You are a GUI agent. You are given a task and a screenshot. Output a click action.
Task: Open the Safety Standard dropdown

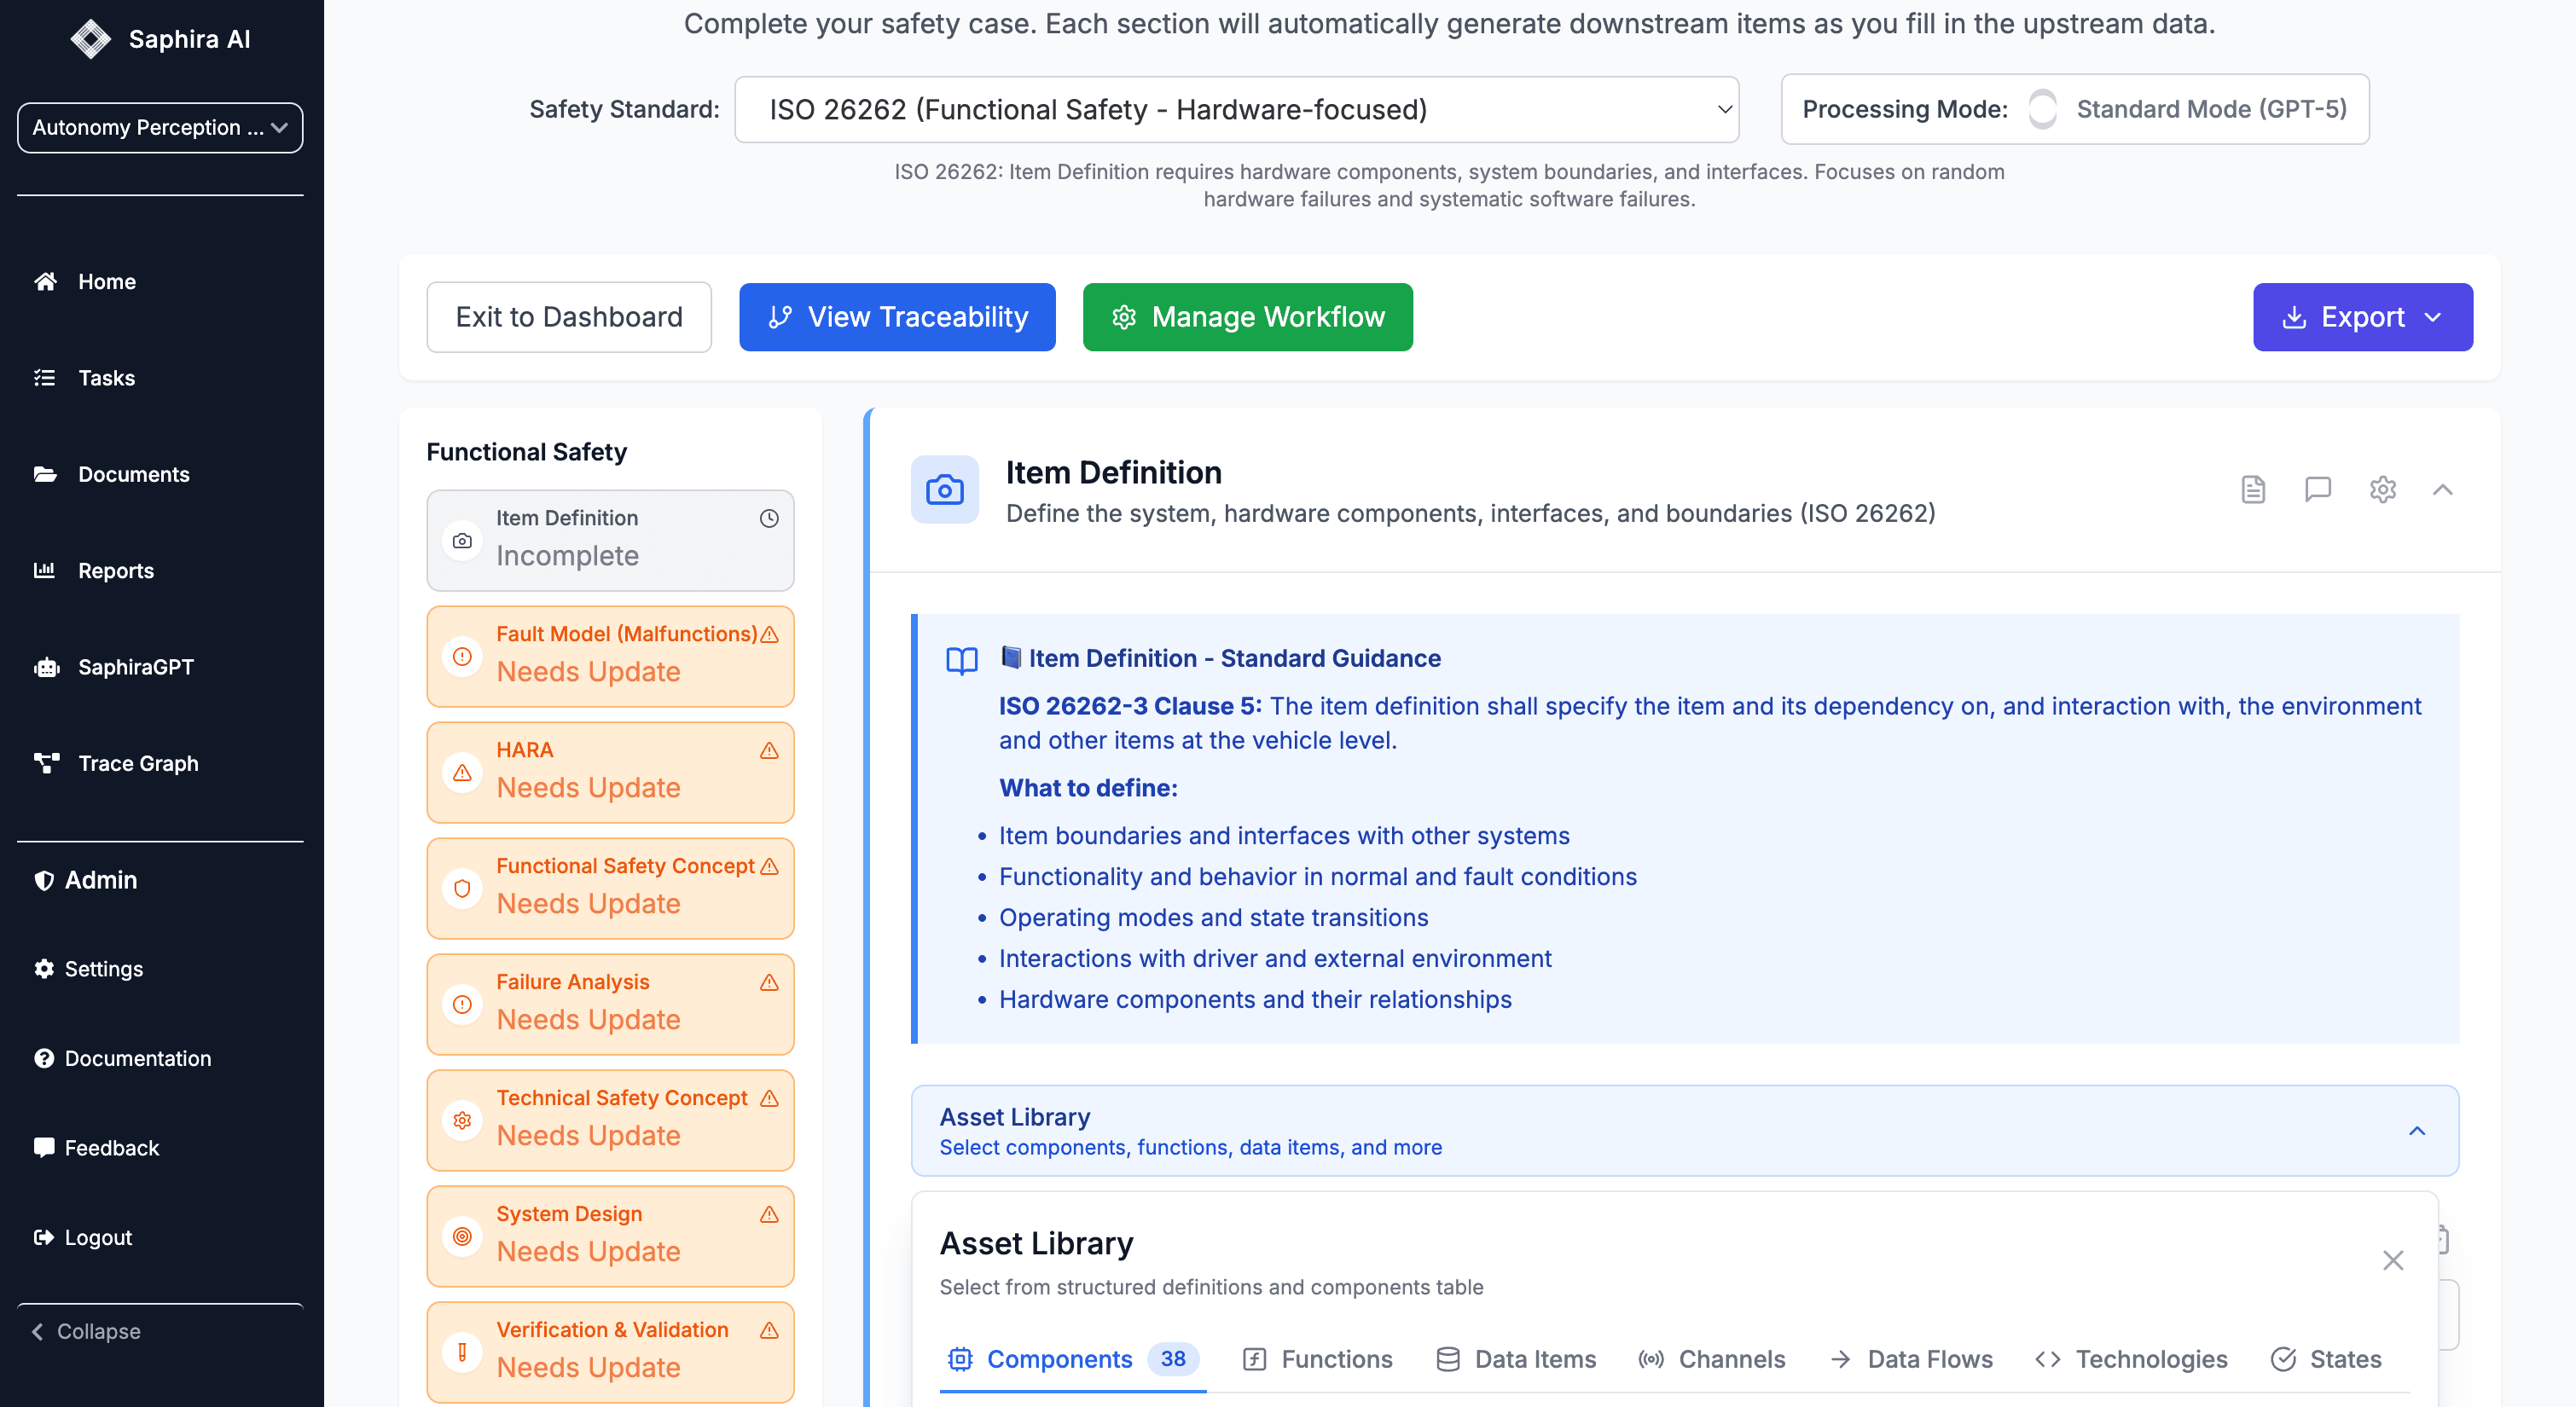tap(1236, 109)
